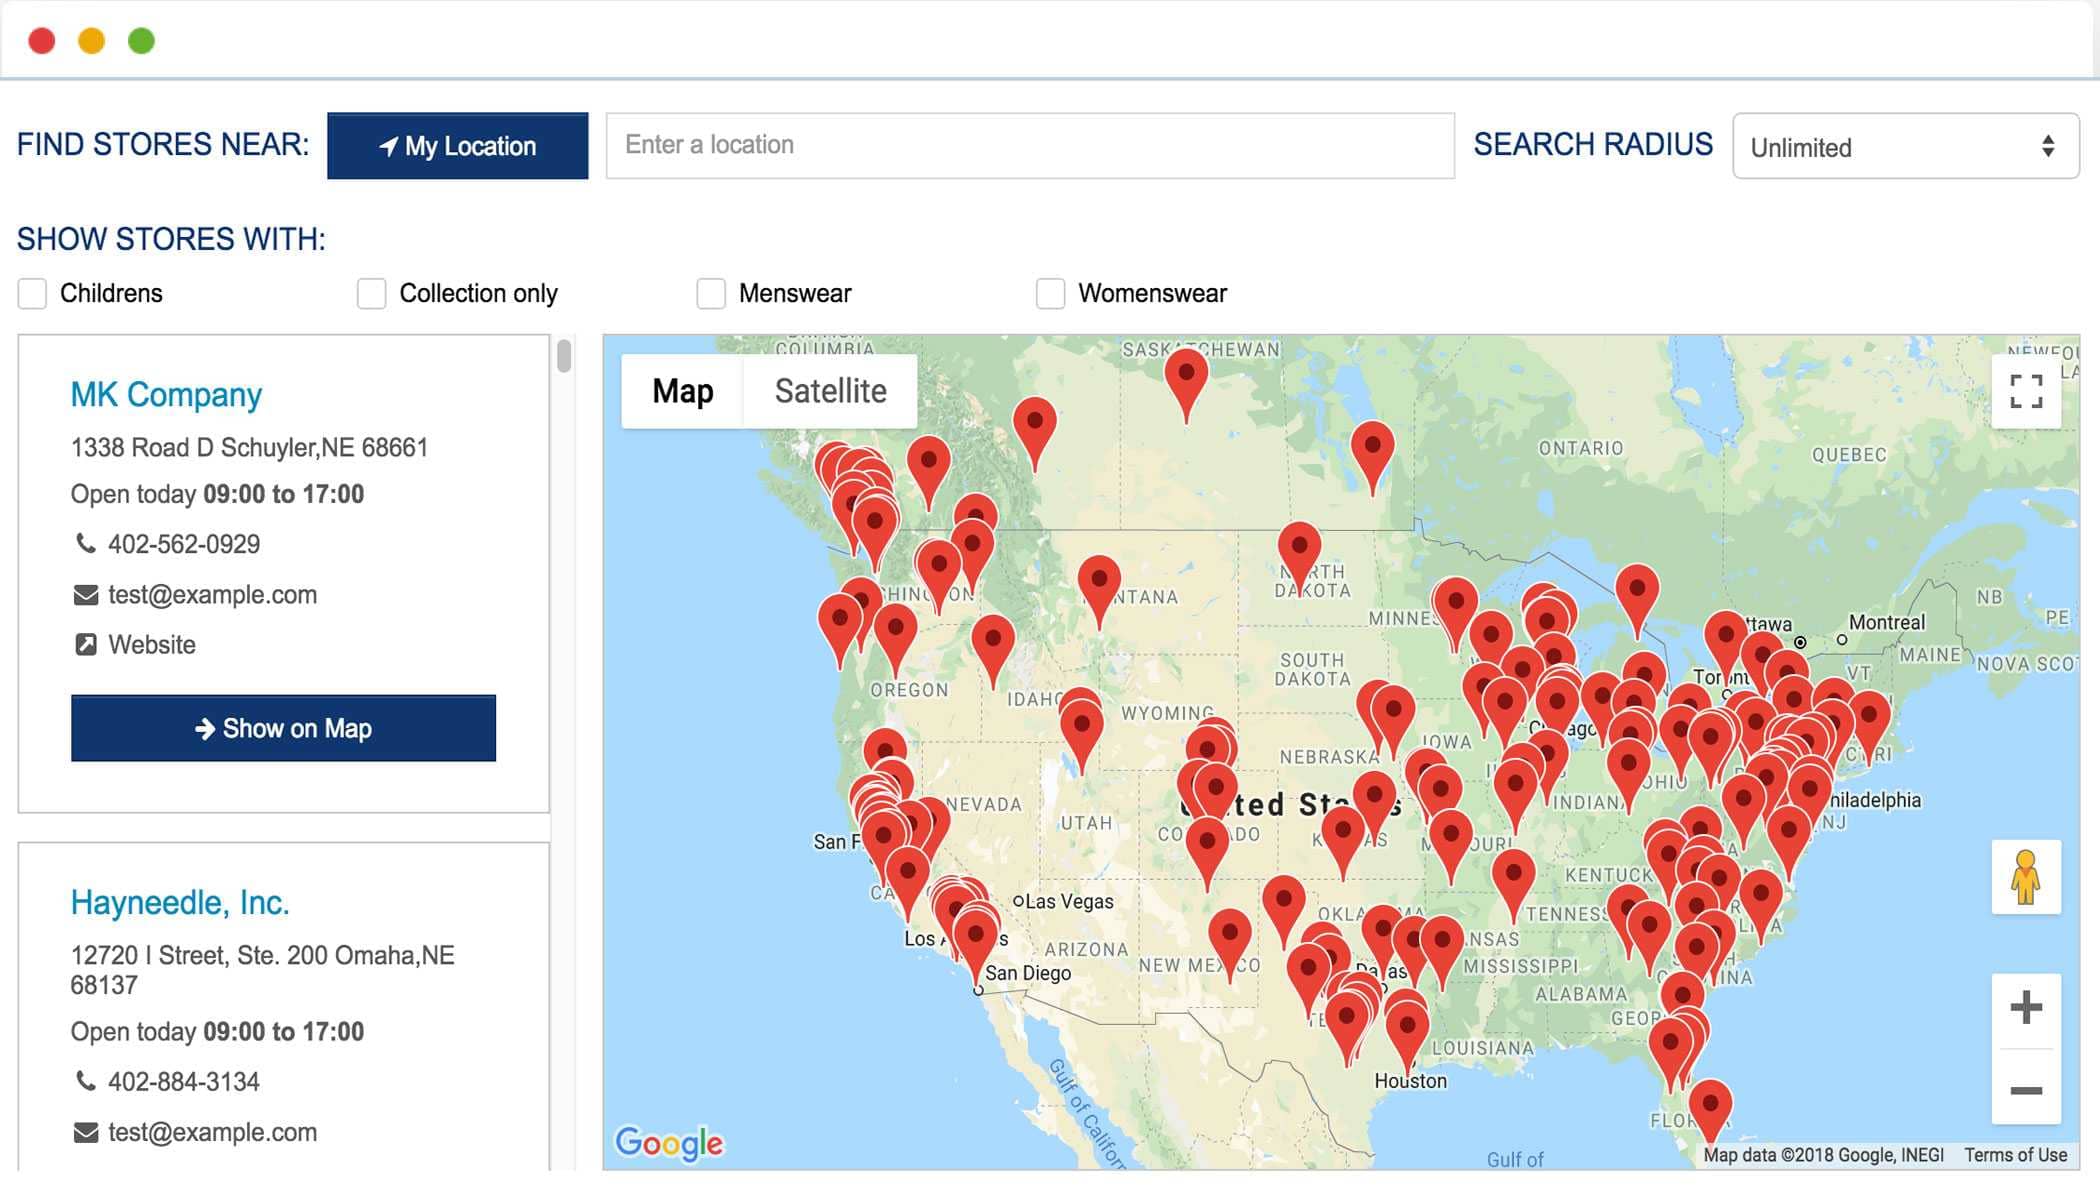Screen dimensions: 2100x1195
Task: Click Hayneedle email envelope icon
Action: tap(86, 1132)
